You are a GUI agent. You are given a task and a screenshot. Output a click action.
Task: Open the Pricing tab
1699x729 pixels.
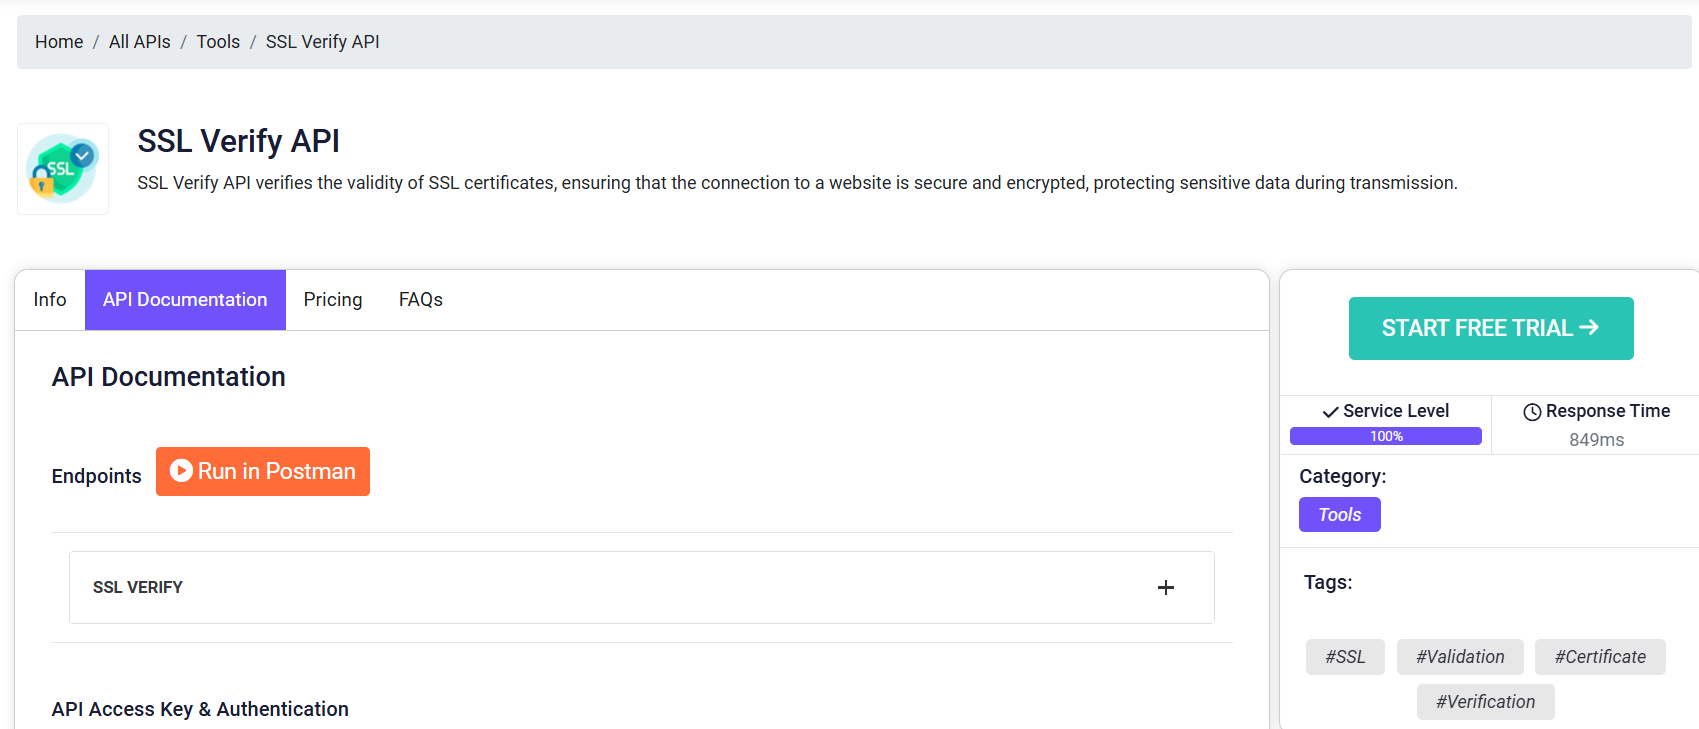tap(333, 300)
